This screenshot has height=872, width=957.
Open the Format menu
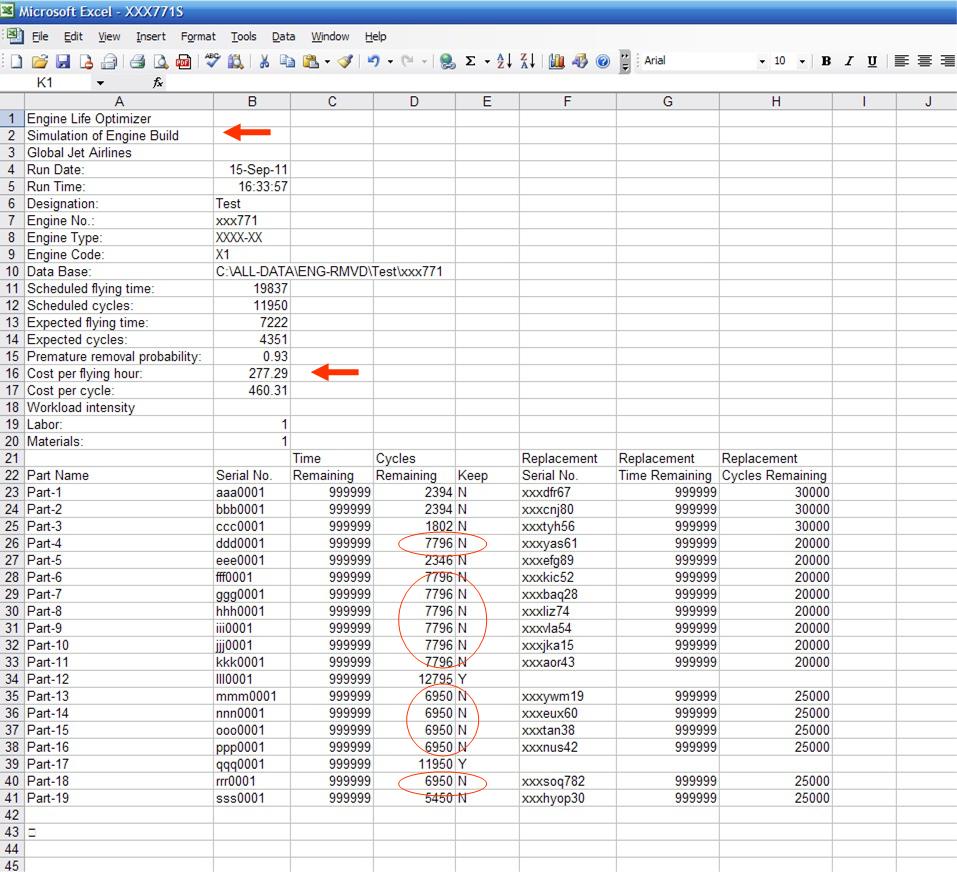tap(198, 37)
